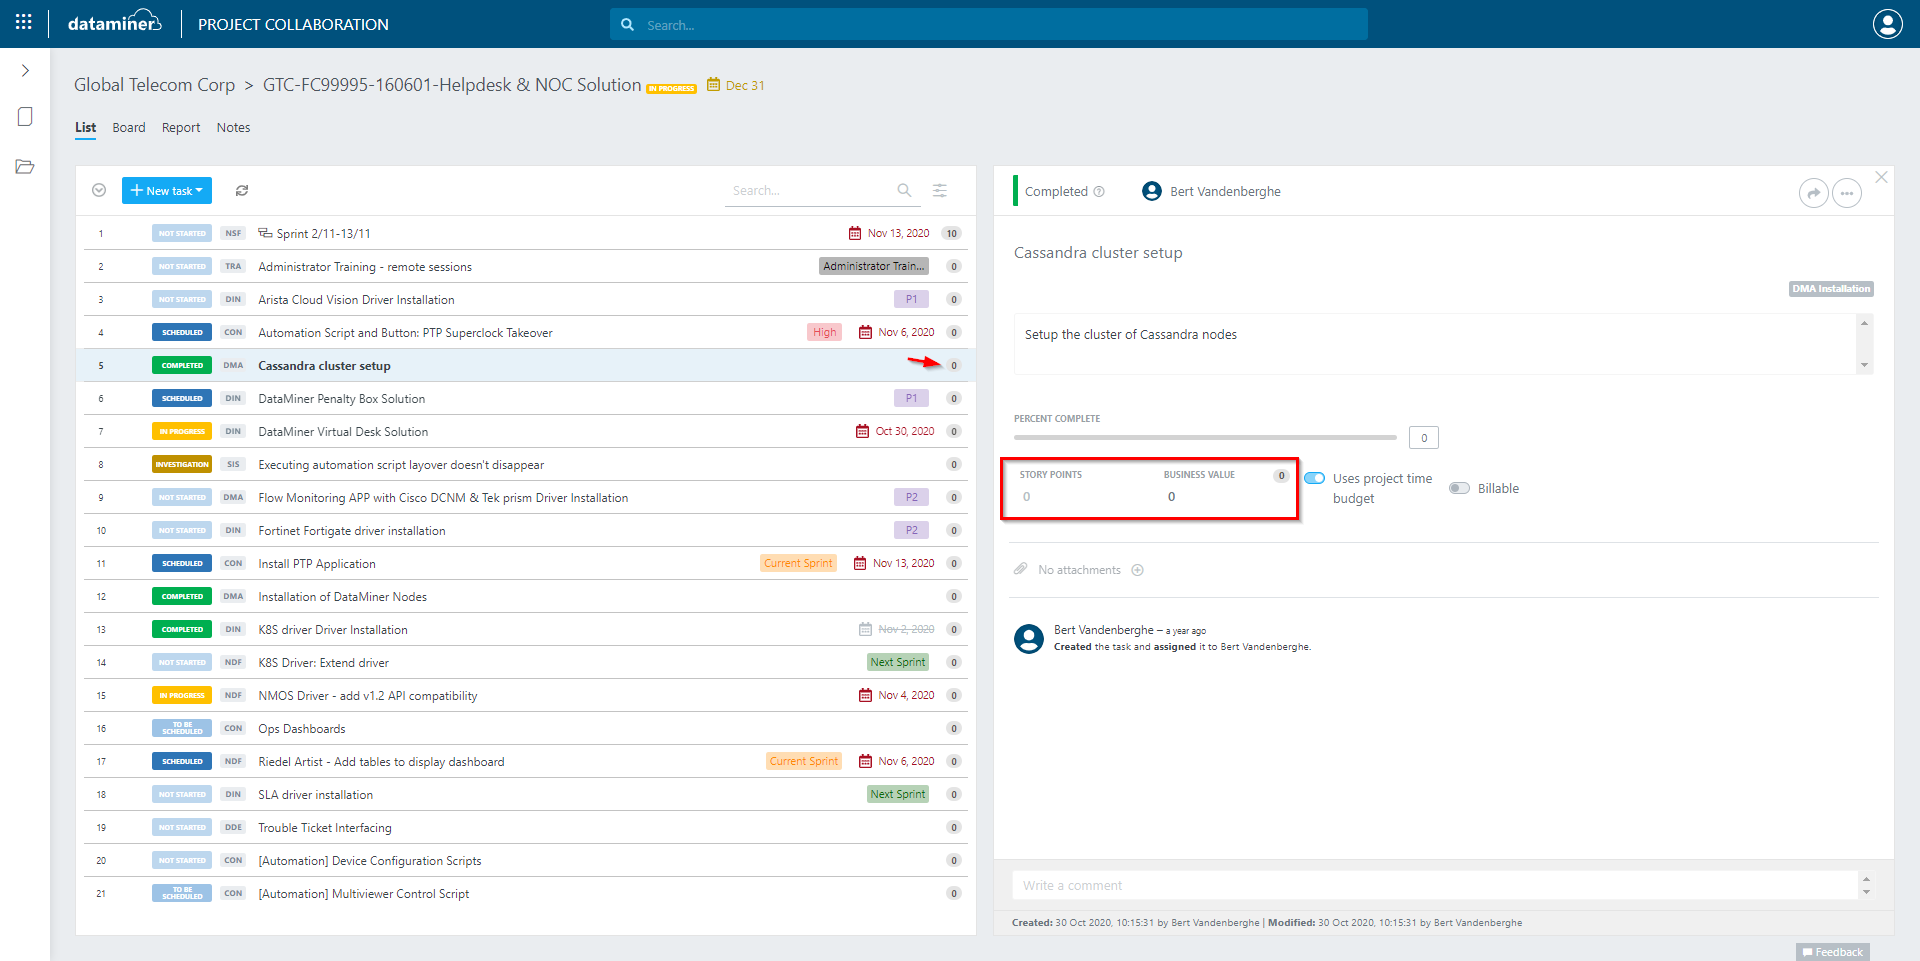Click the High priority tag
The image size is (1920, 961).
point(825,333)
